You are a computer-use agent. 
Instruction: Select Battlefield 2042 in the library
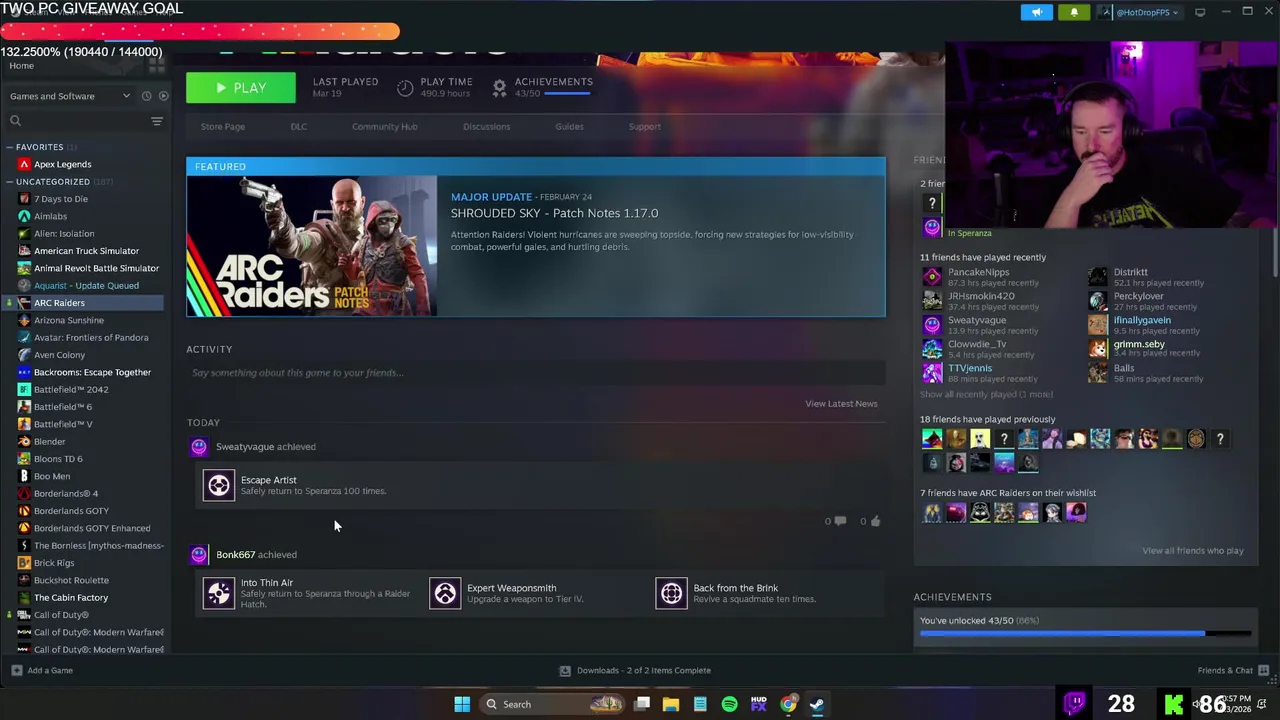(x=71, y=390)
